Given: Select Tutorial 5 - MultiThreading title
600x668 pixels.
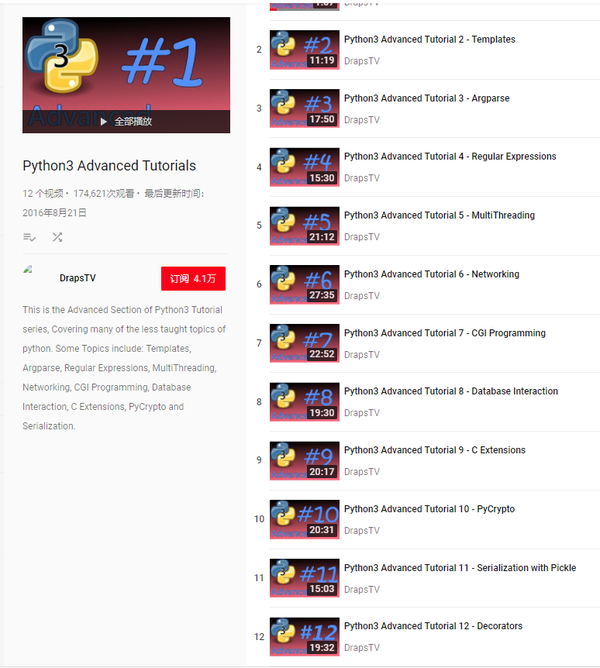Looking at the screenshot, I should tap(439, 216).
